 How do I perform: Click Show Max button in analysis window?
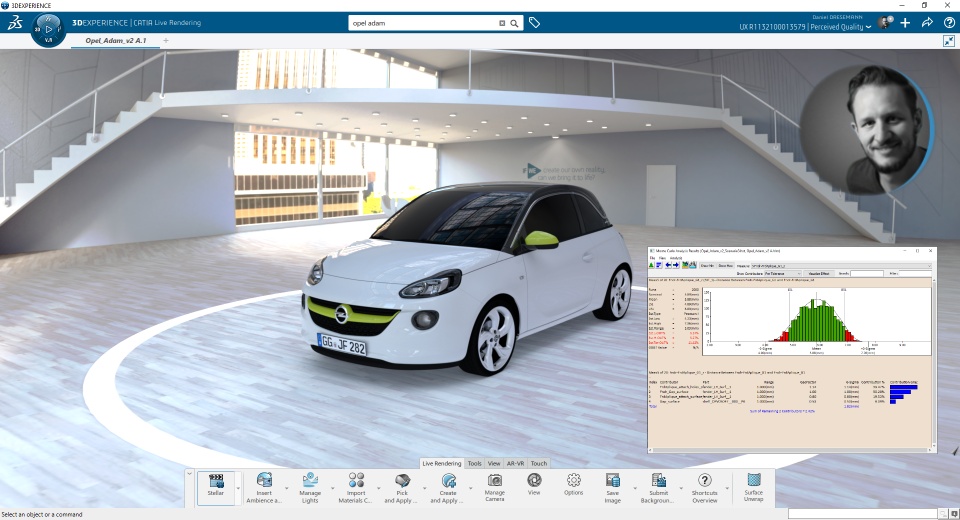click(x=726, y=266)
